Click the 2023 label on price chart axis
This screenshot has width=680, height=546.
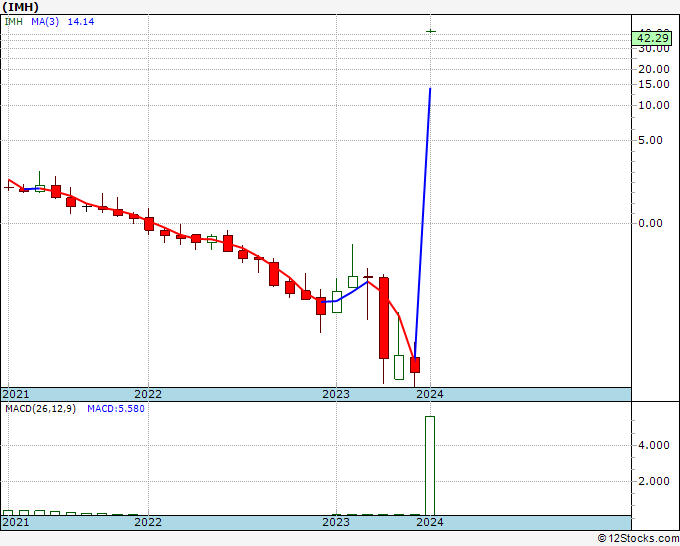pyautogui.click(x=336, y=394)
